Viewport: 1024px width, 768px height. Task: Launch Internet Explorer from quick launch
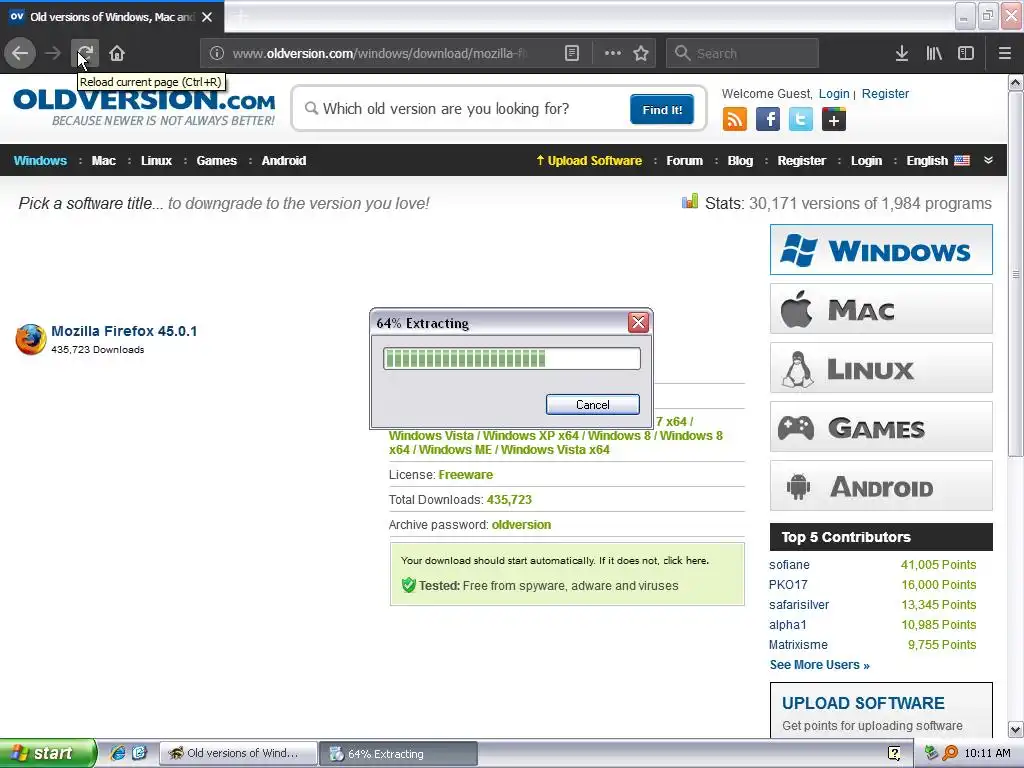118,753
